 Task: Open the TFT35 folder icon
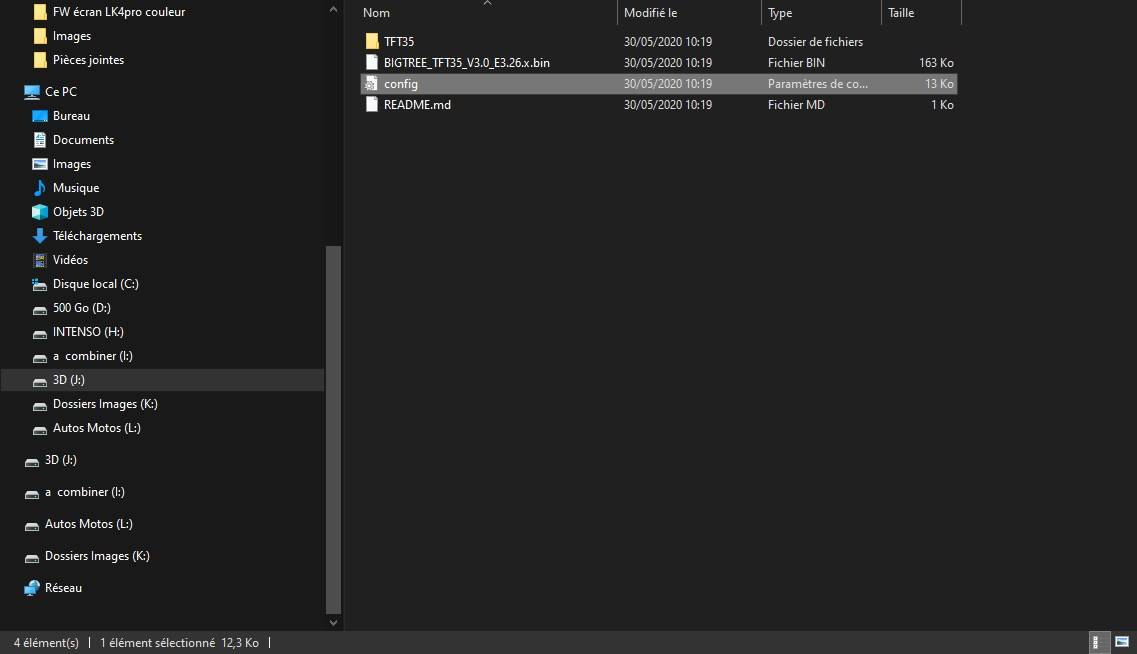pyautogui.click(x=371, y=41)
